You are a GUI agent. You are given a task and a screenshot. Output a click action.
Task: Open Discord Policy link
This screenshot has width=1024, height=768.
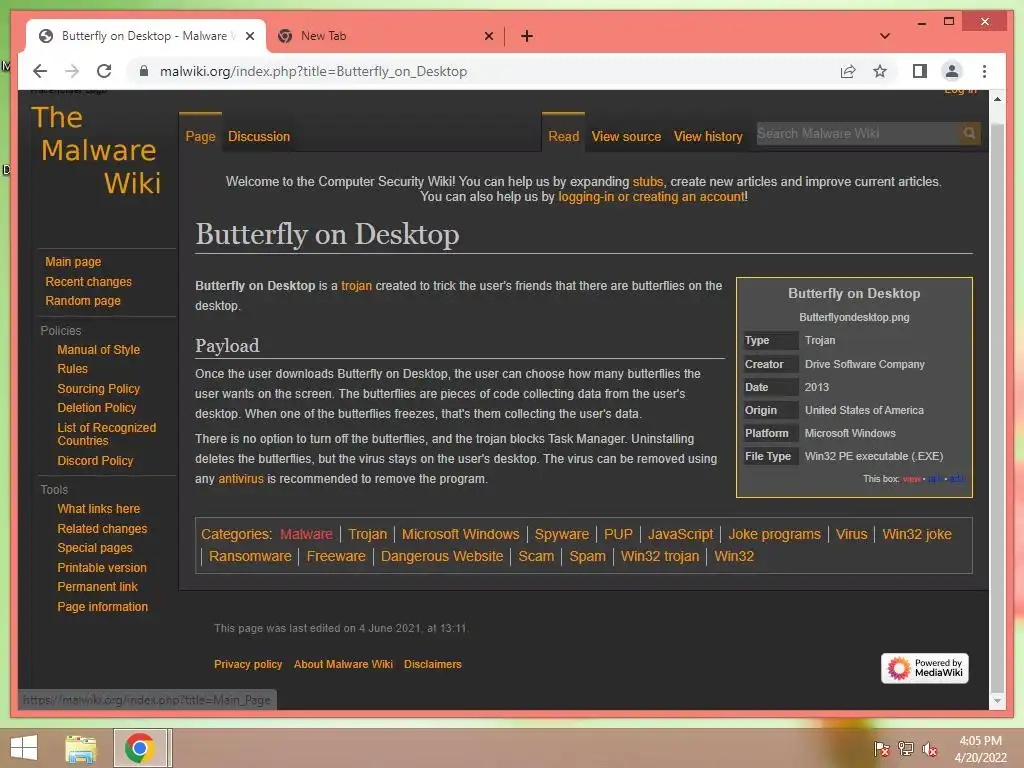[95, 460]
